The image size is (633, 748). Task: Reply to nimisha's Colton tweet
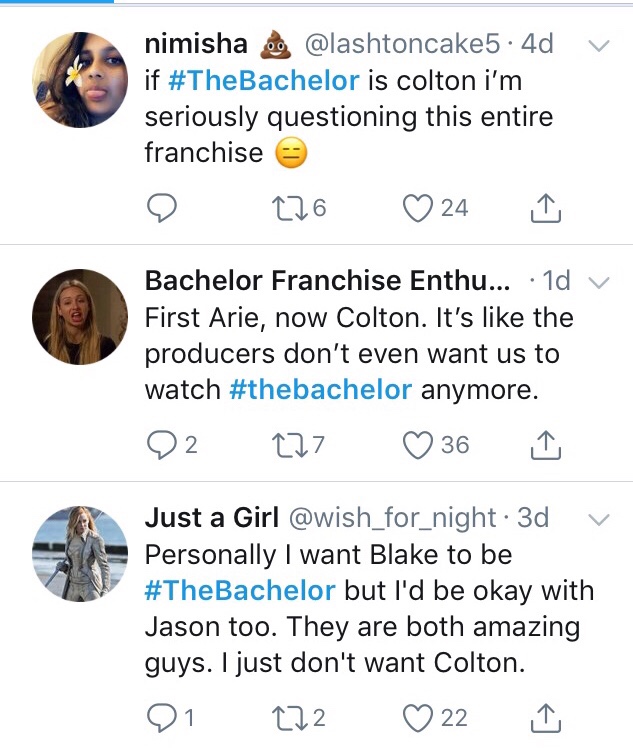[162, 207]
